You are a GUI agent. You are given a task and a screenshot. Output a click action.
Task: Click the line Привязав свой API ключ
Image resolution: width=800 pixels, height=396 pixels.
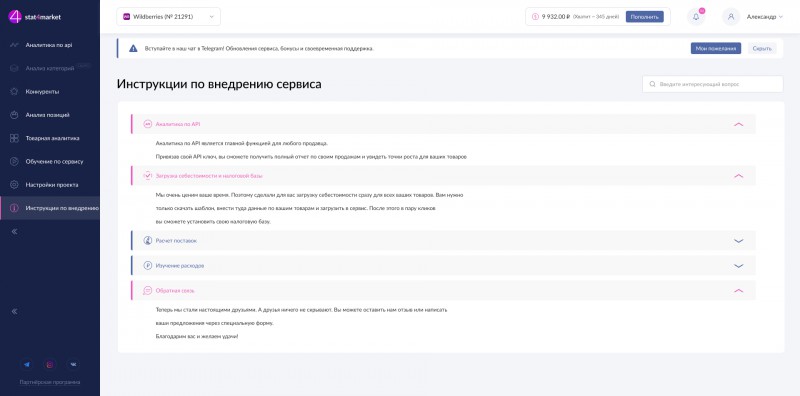coord(311,157)
